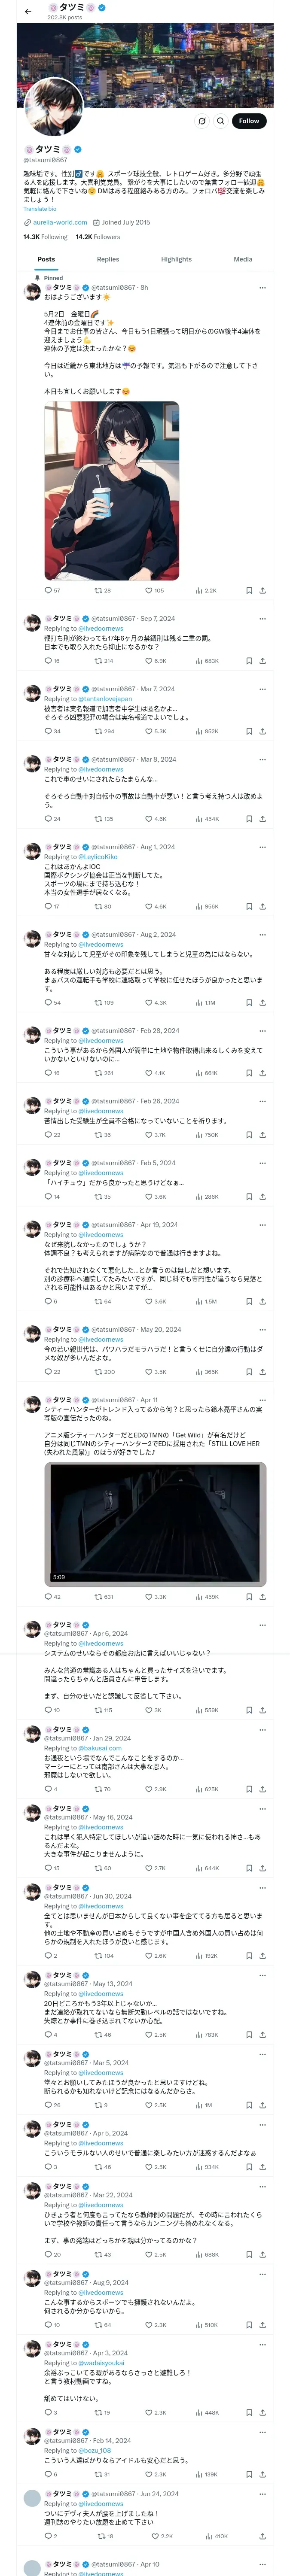Share the Mar 7, 2024 post
The height and width of the screenshot is (2576, 290).
pos(262,731)
